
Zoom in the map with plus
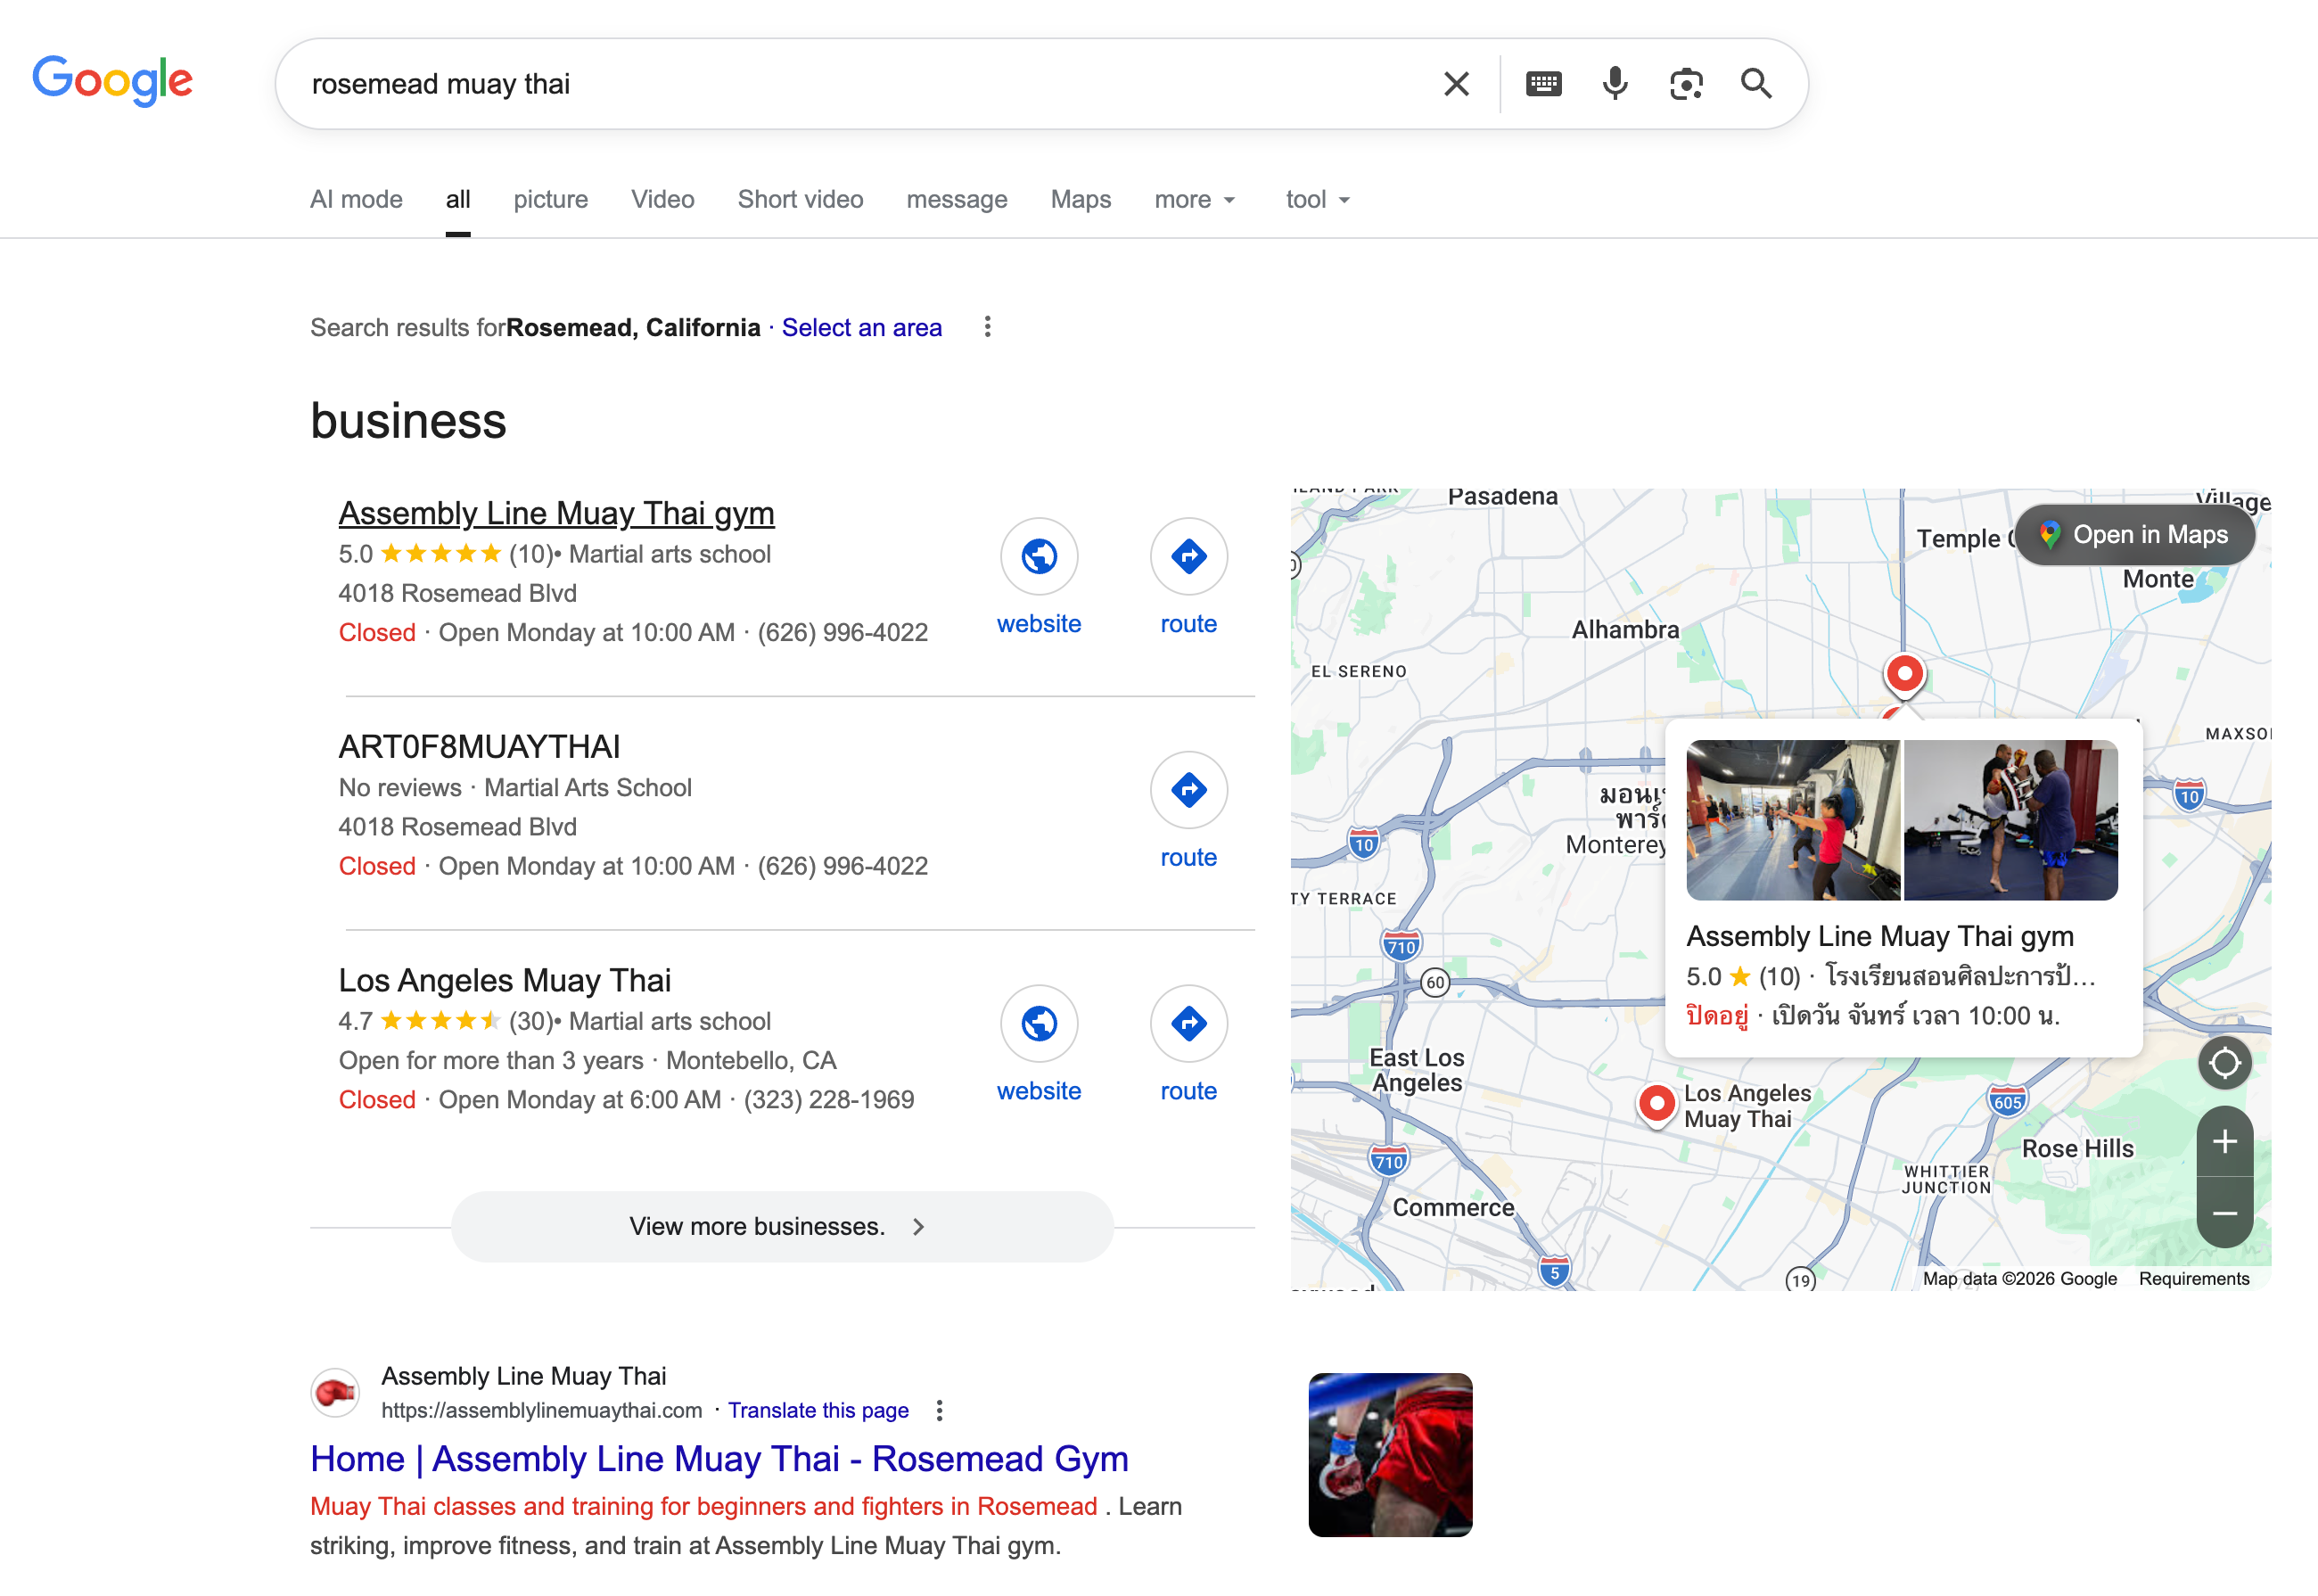2224,1142
